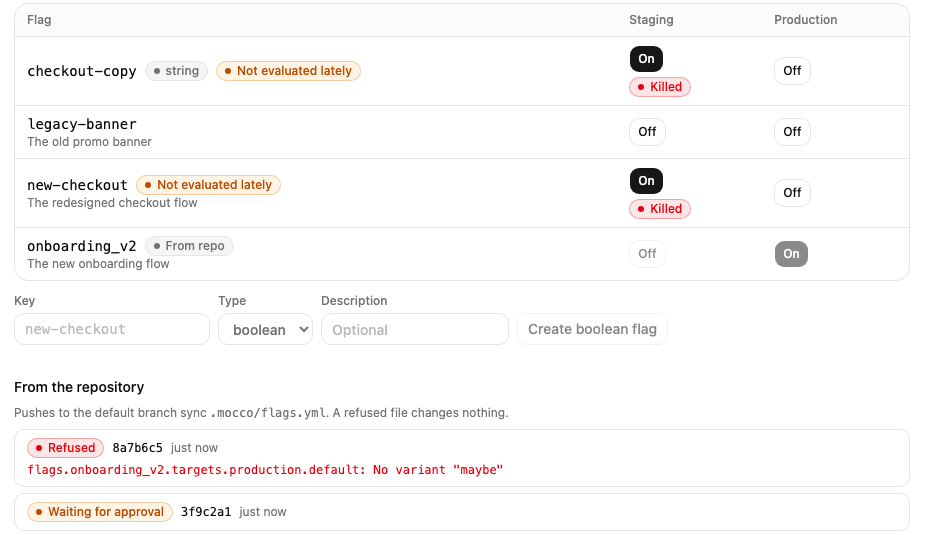
Task: Toggle checkout-copy Staging On switch
Action: 646,59
